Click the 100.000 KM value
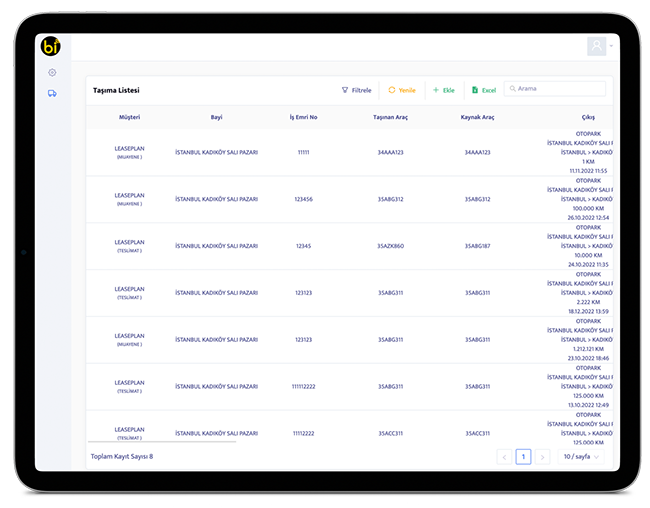Image resolution: width=650 pixels, height=508 pixels. tap(588, 209)
